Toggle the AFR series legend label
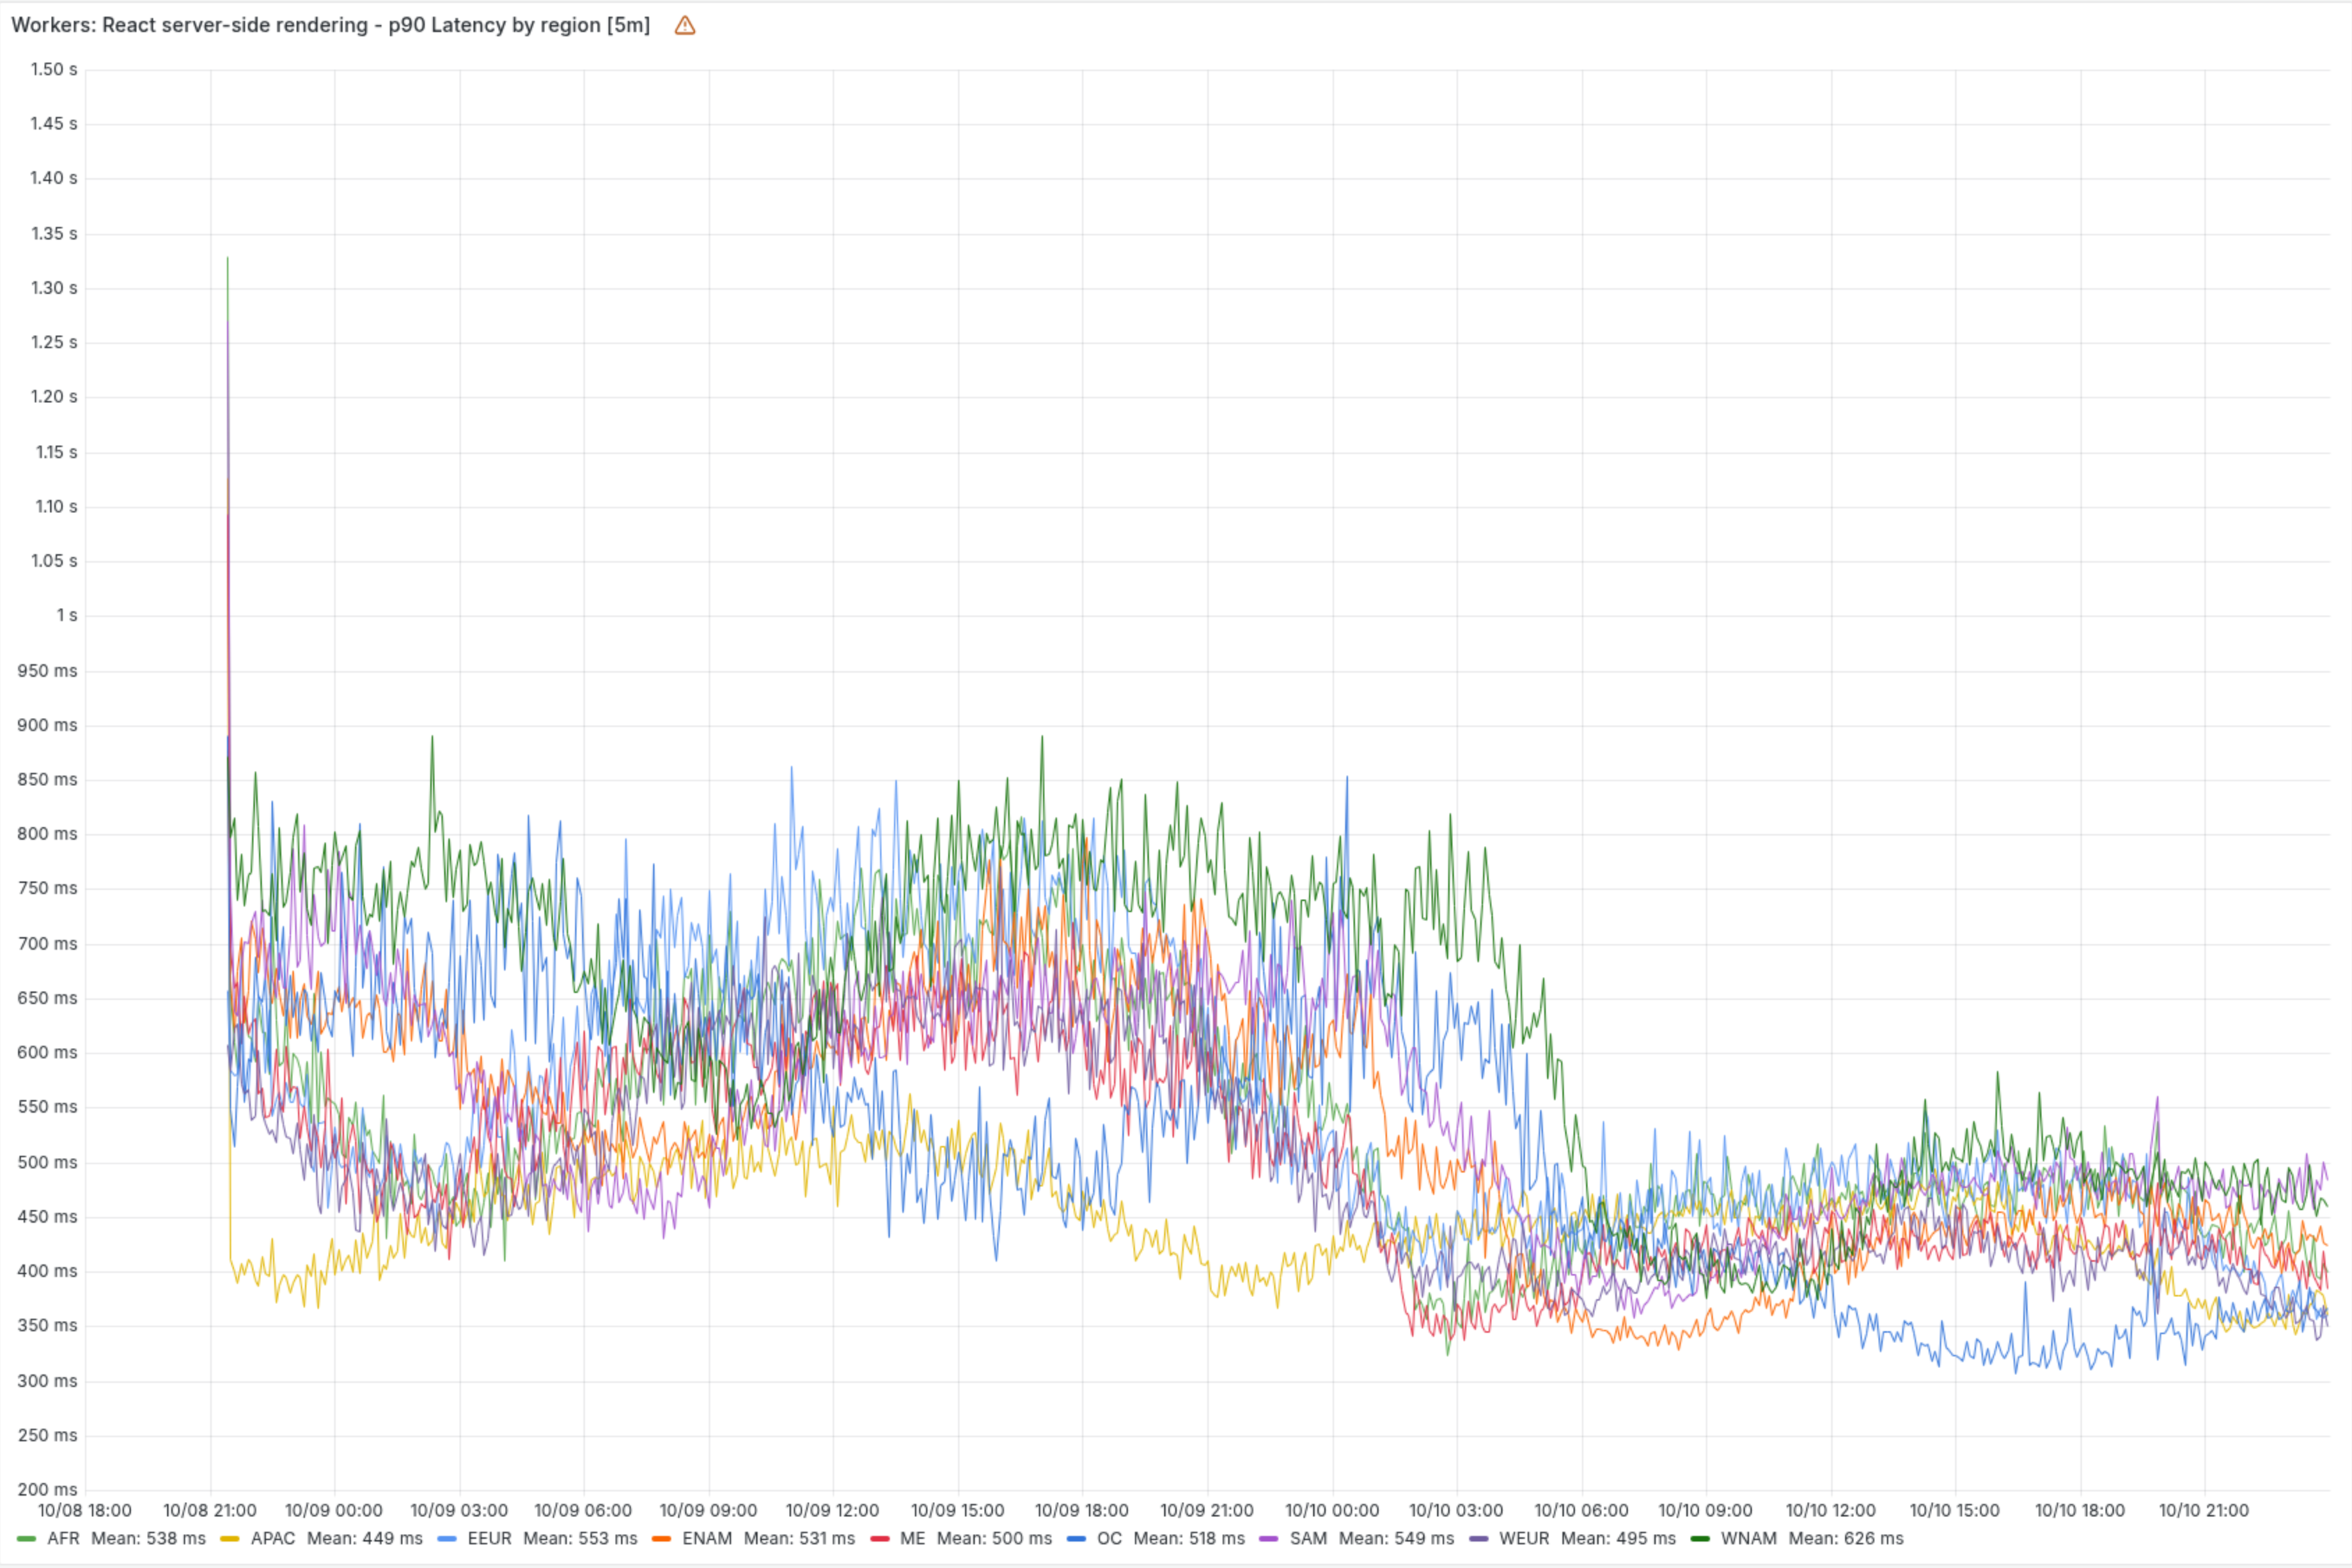The image size is (2352, 1568). click(63, 1538)
